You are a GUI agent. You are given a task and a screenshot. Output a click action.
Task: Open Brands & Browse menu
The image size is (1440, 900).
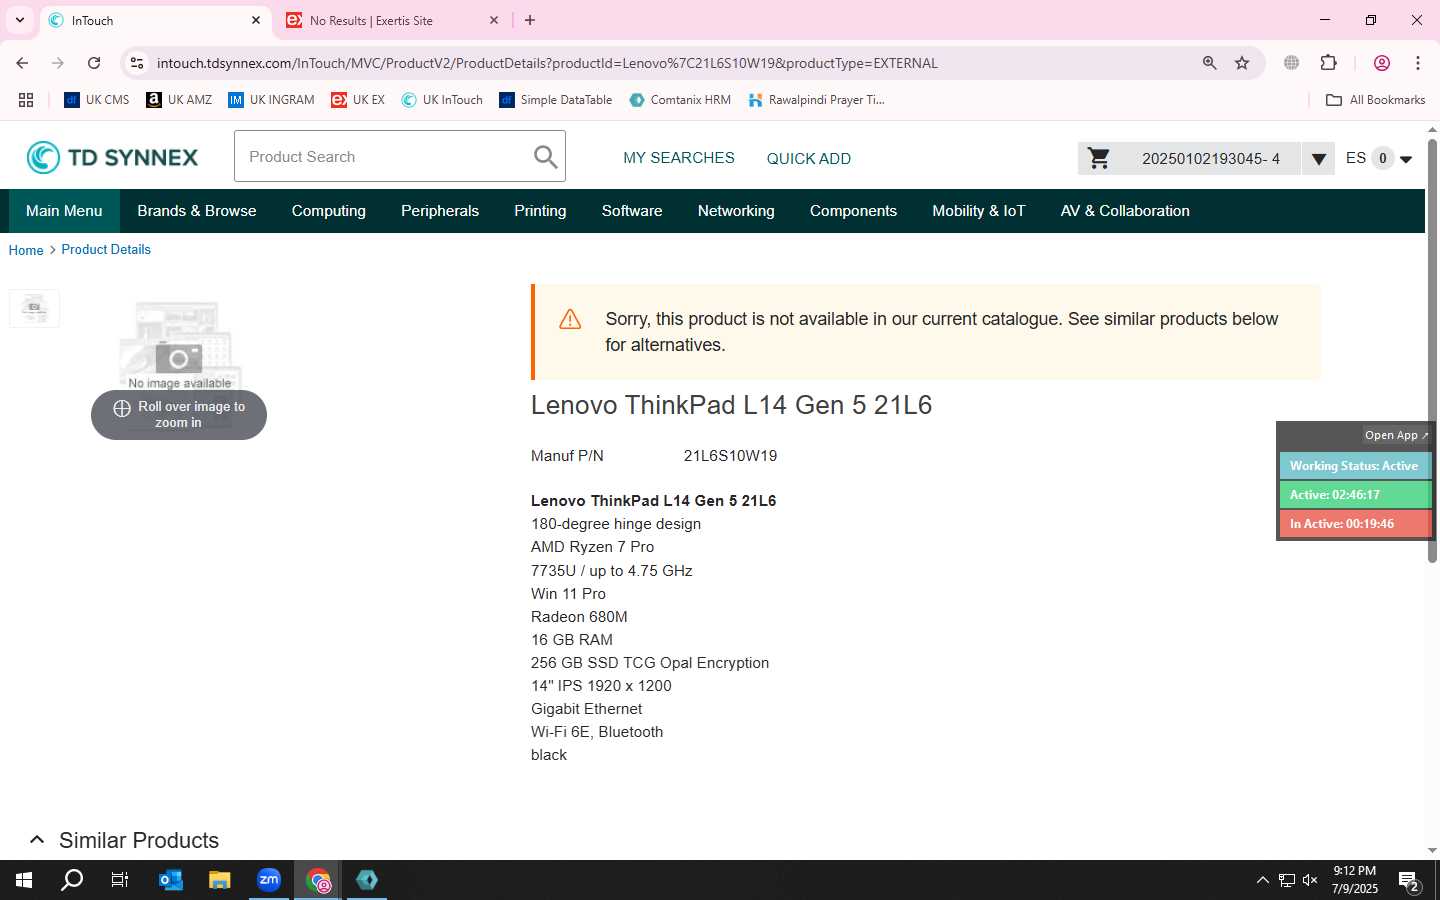tap(197, 211)
